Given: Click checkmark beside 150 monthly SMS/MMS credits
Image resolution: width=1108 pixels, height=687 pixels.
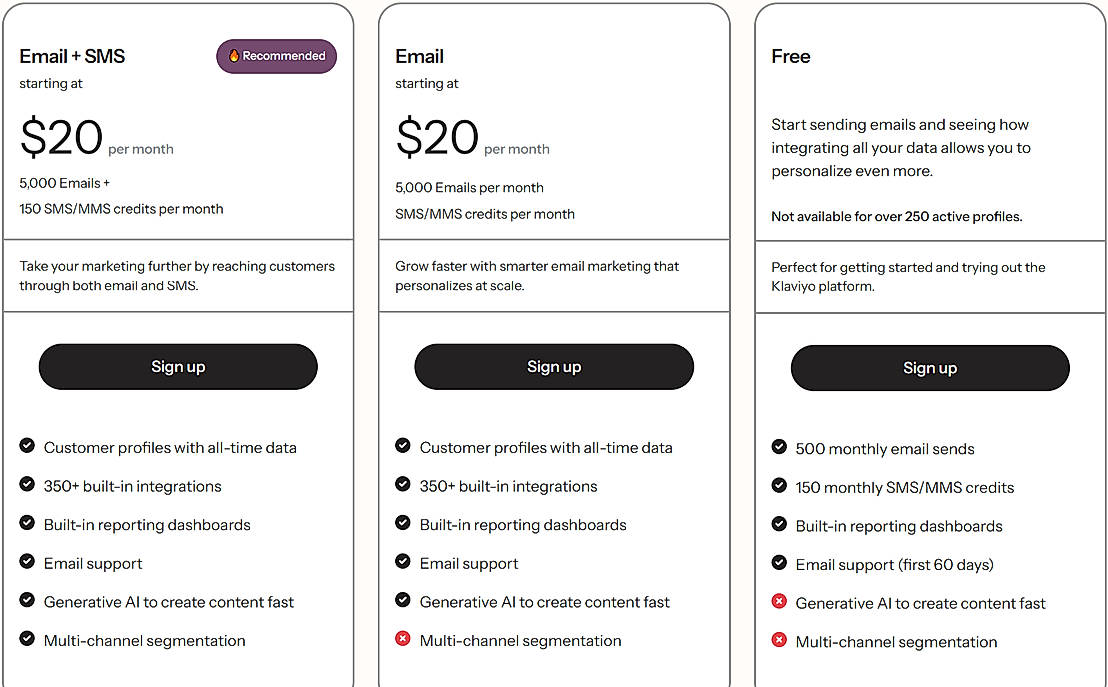Looking at the screenshot, I should click(x=779, y=486).
